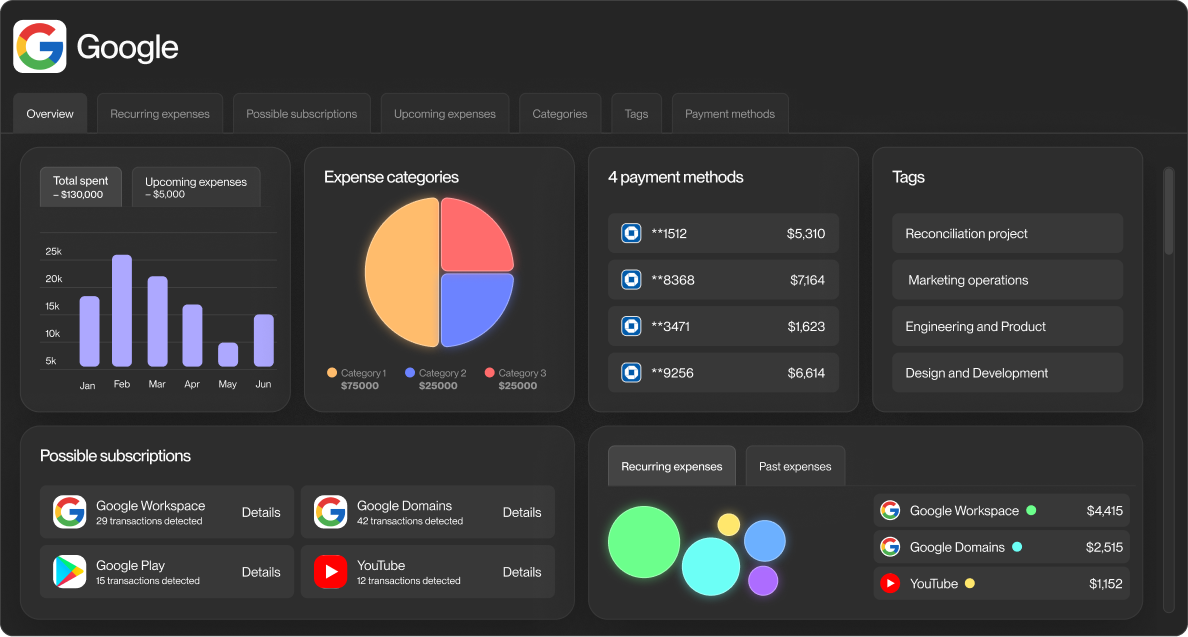
Task: Click the $5,310 amount for card **1512
Action: point(805,233)
